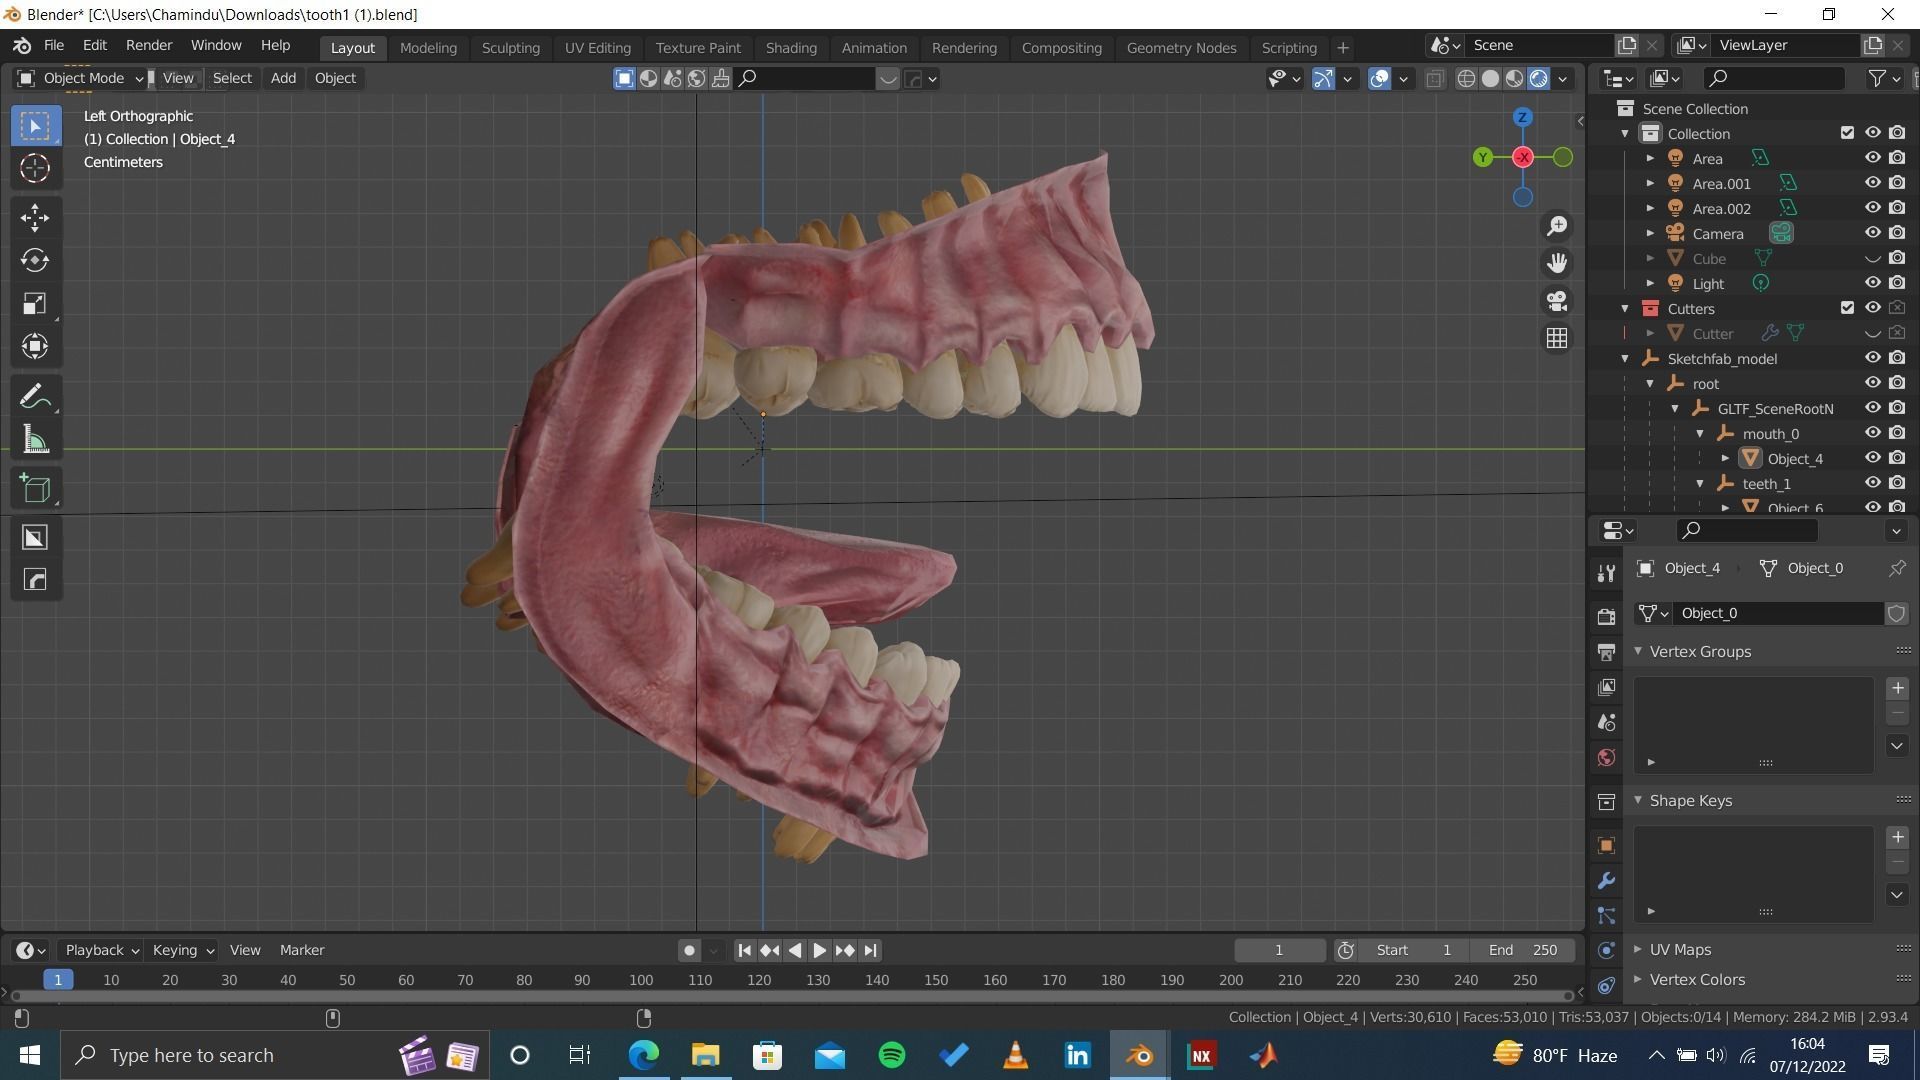Activate the Annotate tool
Viewport: 1920px width, 1080px height.
(35, 397)
